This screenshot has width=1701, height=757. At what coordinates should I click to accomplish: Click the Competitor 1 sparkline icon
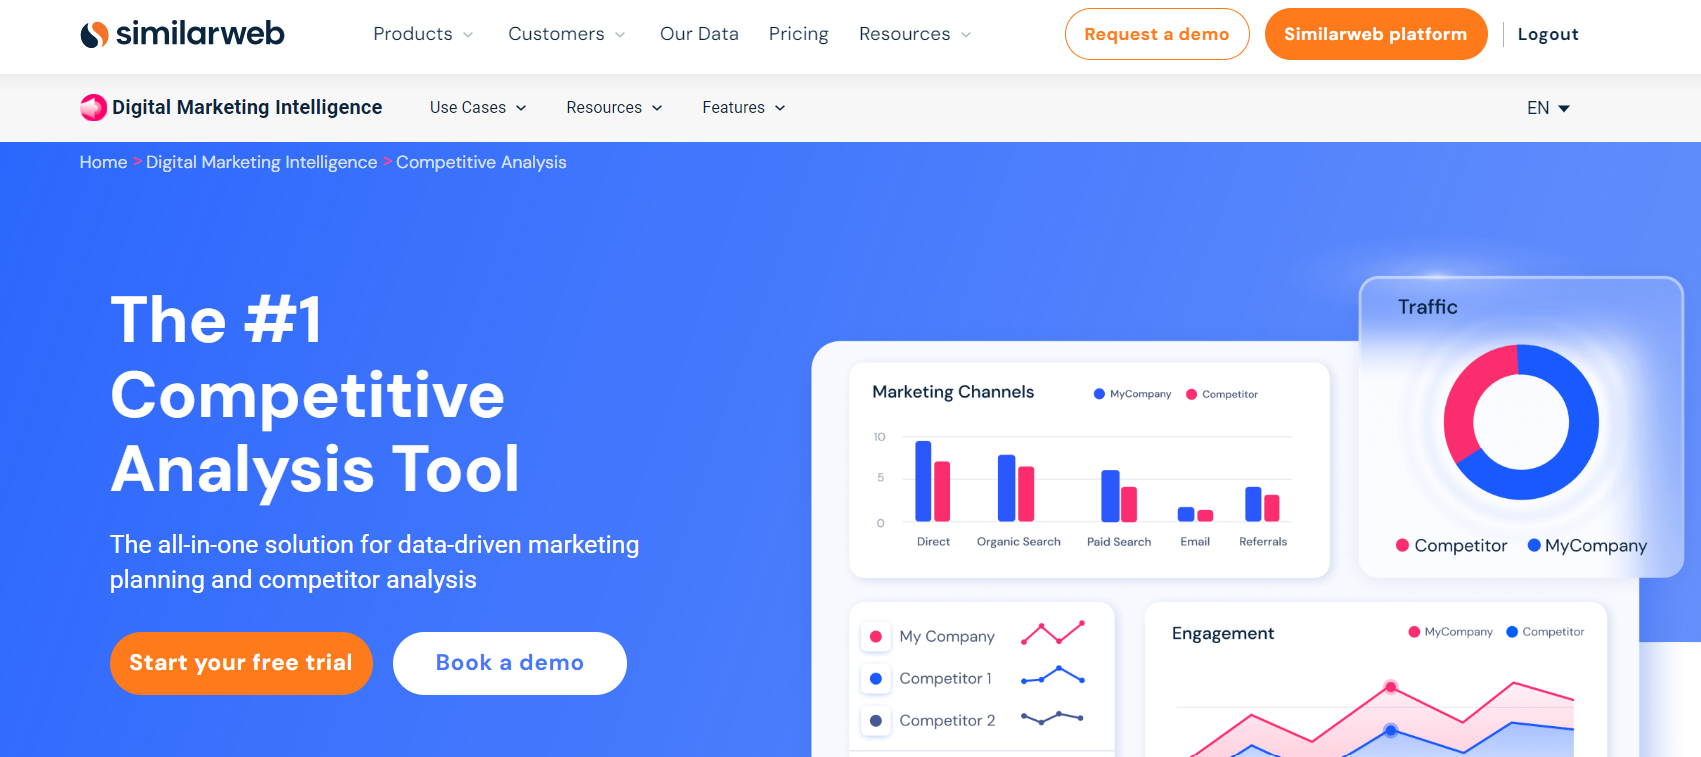click(1053, 675)
